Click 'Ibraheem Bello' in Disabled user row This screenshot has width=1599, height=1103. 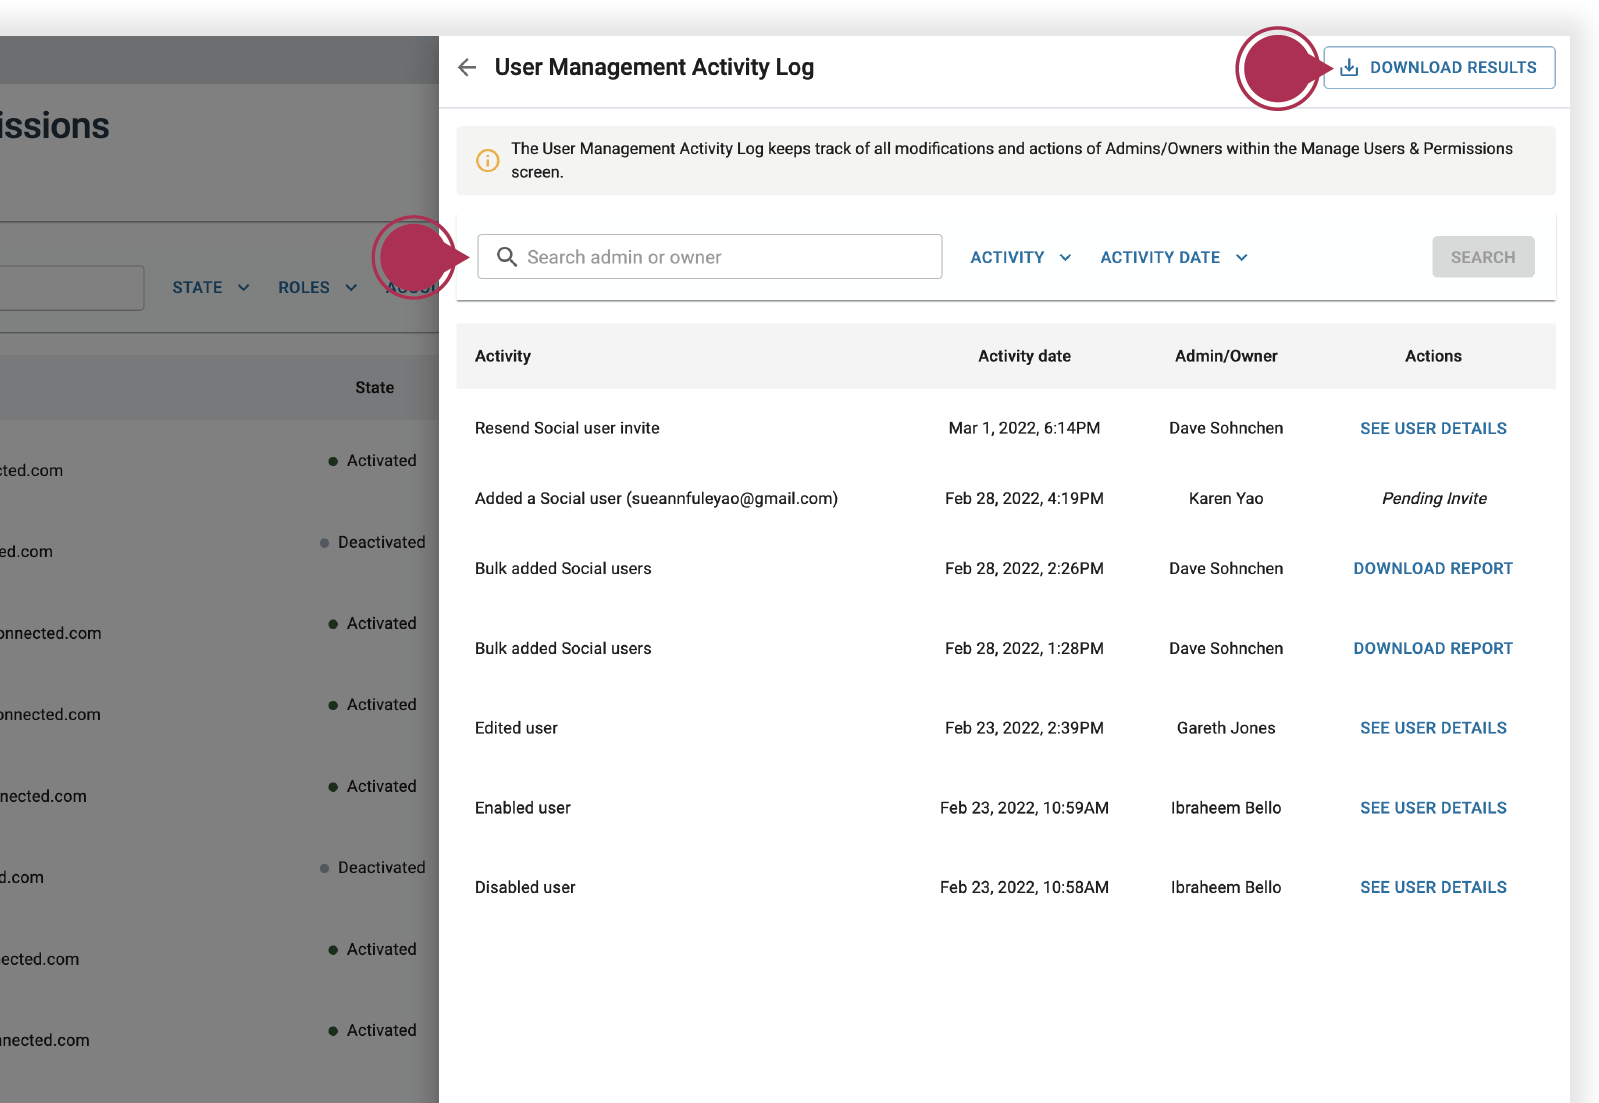(1226, 887)
